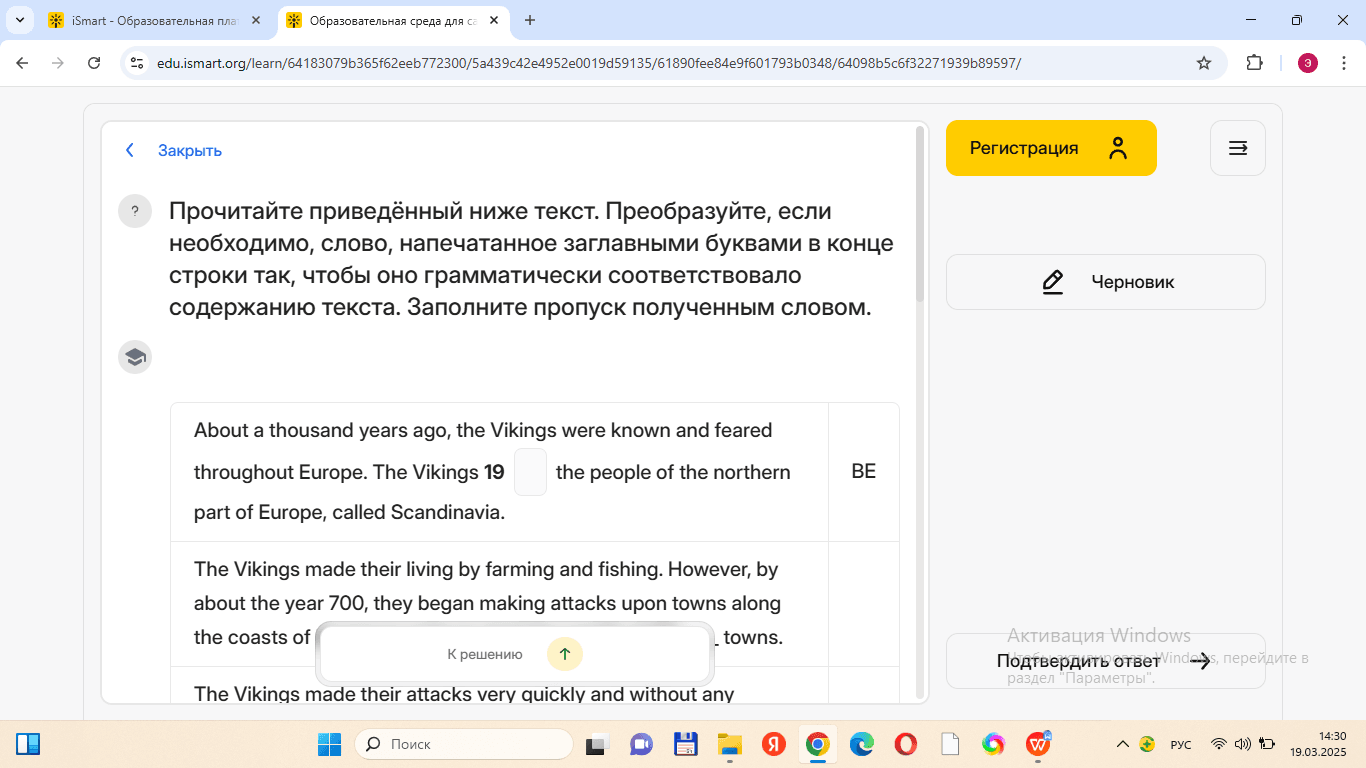The width and height of the screenshot is (1366, 768).
Task: Open Yandex browser from the taskbar
Action: 773,744
